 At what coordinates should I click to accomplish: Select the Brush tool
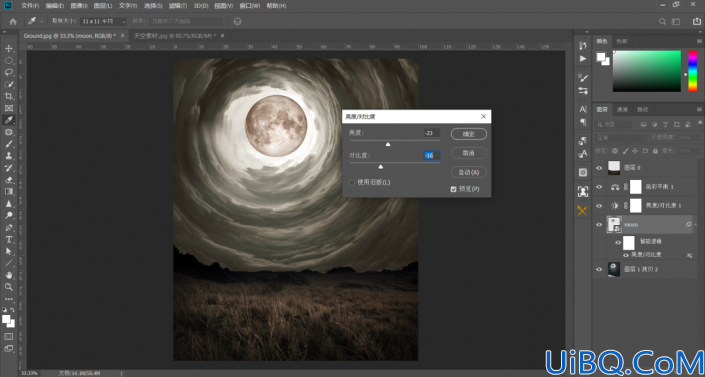click(9, 144)
